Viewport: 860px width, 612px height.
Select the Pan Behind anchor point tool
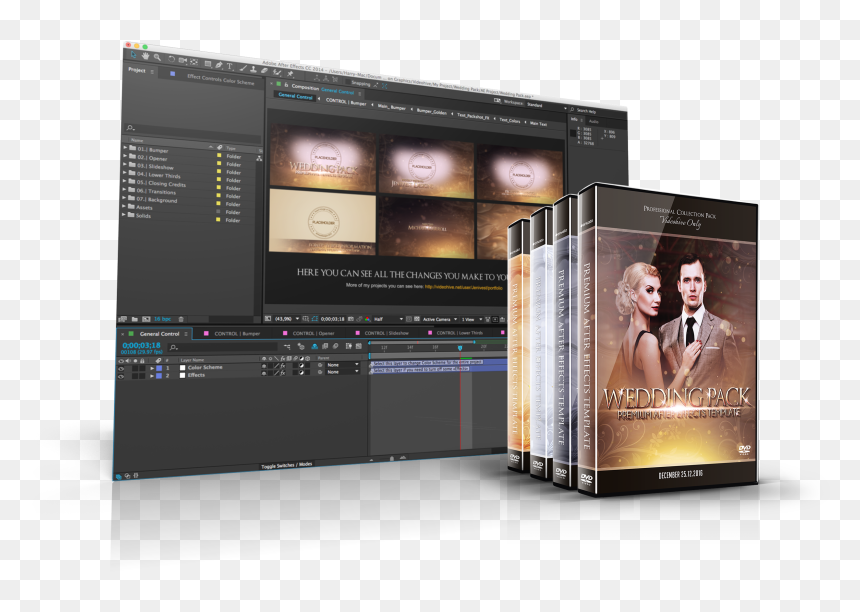pos(194,61)
